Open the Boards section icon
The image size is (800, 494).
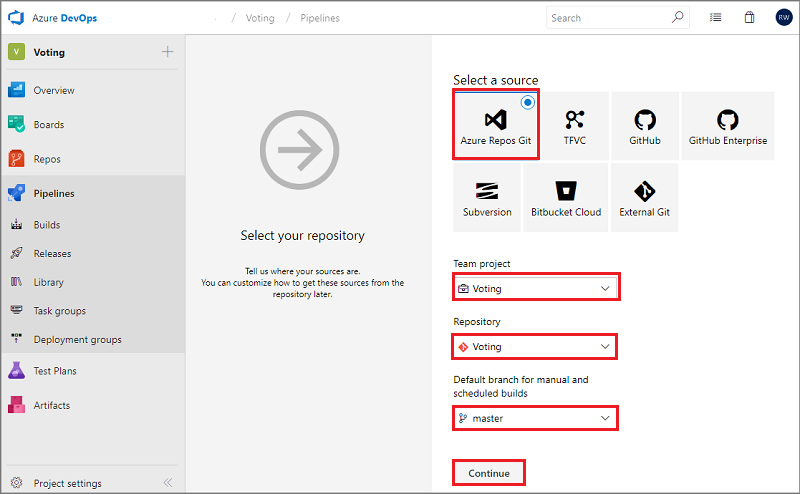pos(16,124)
